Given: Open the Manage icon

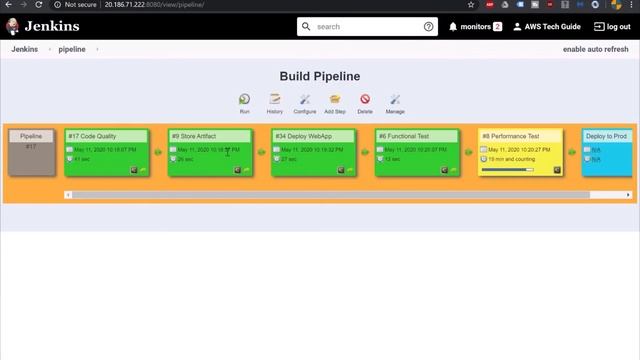Looking at the screenshot, I should pyautogui.click(x=395, y=99).
